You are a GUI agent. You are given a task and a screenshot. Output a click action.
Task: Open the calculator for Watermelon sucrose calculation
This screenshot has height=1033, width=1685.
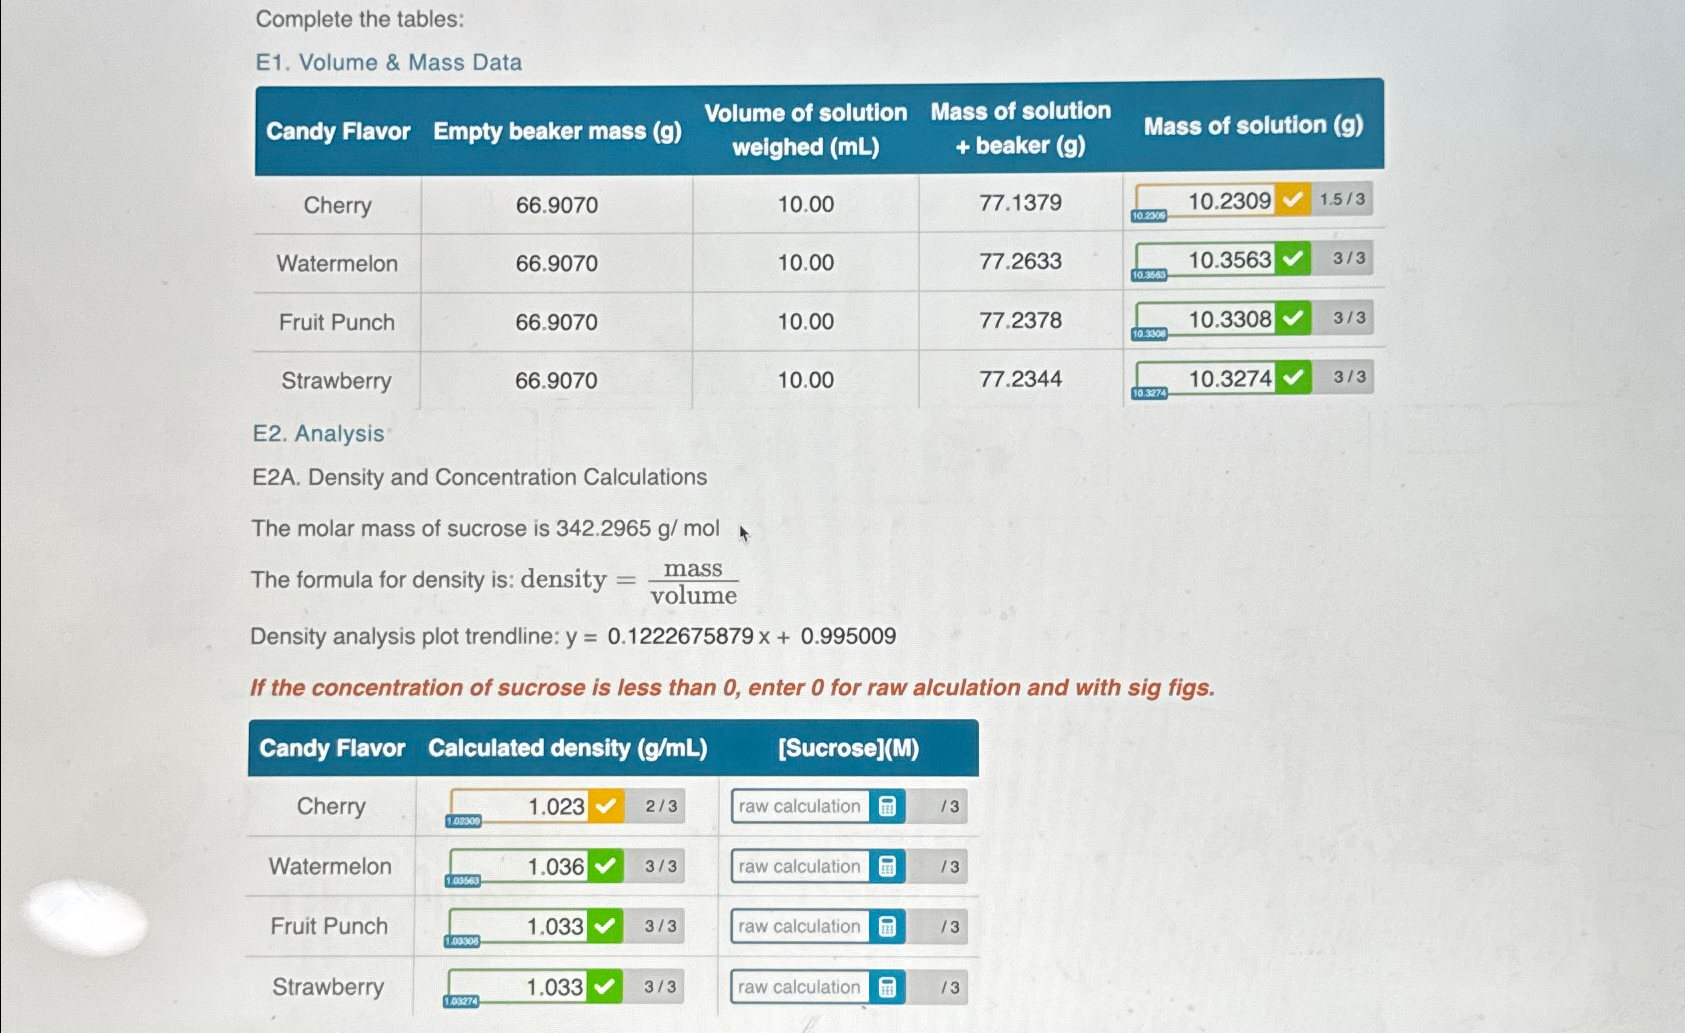[x=886, y=866]
